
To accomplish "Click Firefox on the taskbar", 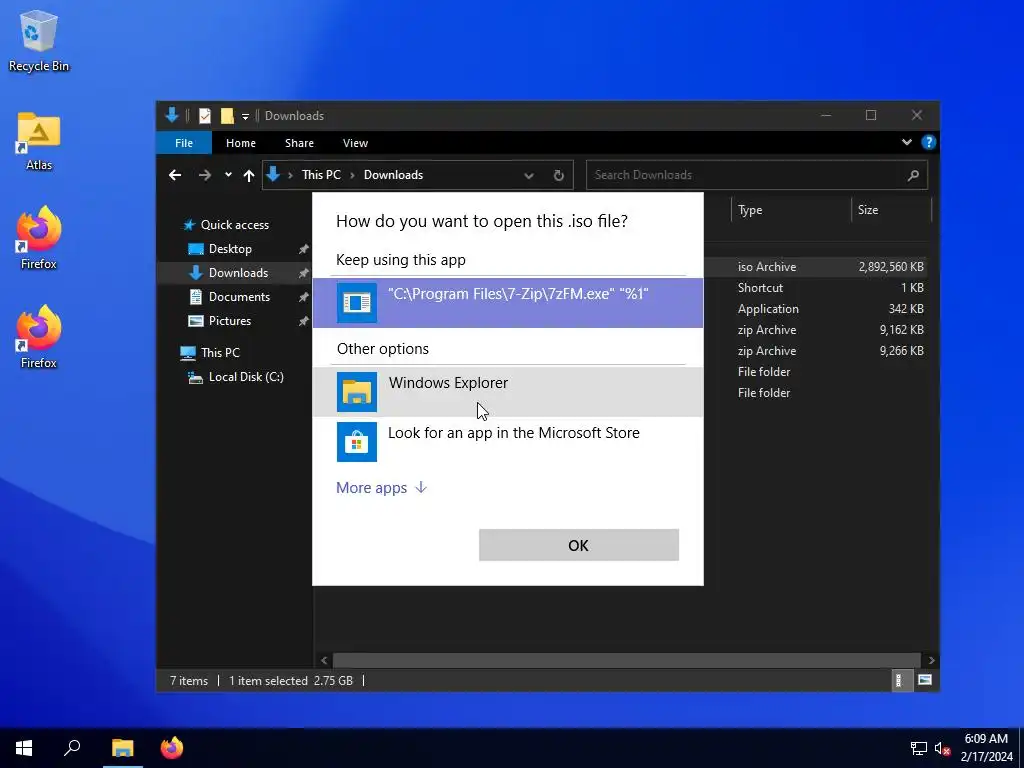I will coord(172,748).
